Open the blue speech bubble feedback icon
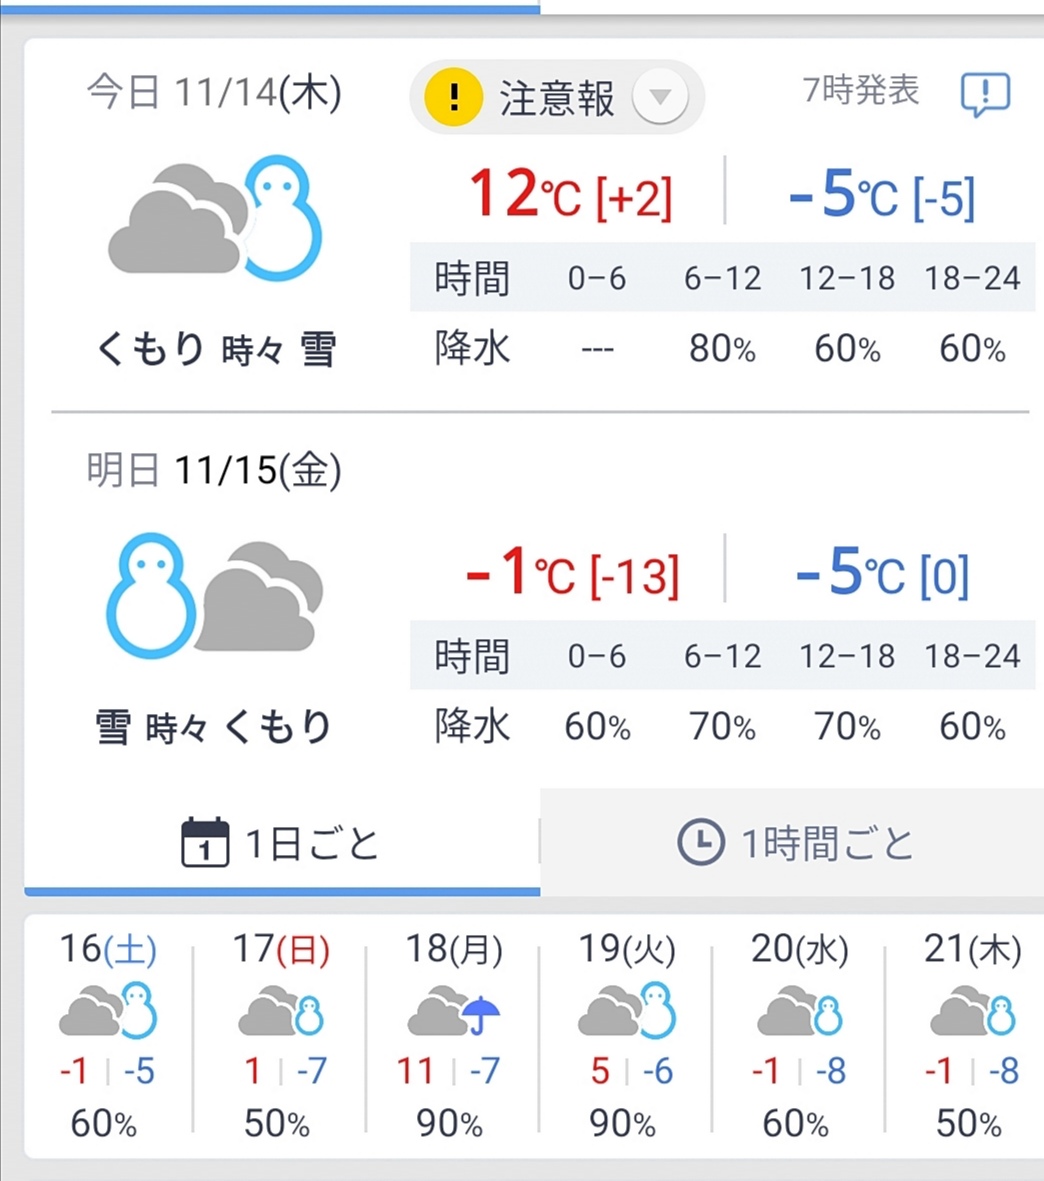The height and width of the screenshot is (1181, 1044). point(985,94)
